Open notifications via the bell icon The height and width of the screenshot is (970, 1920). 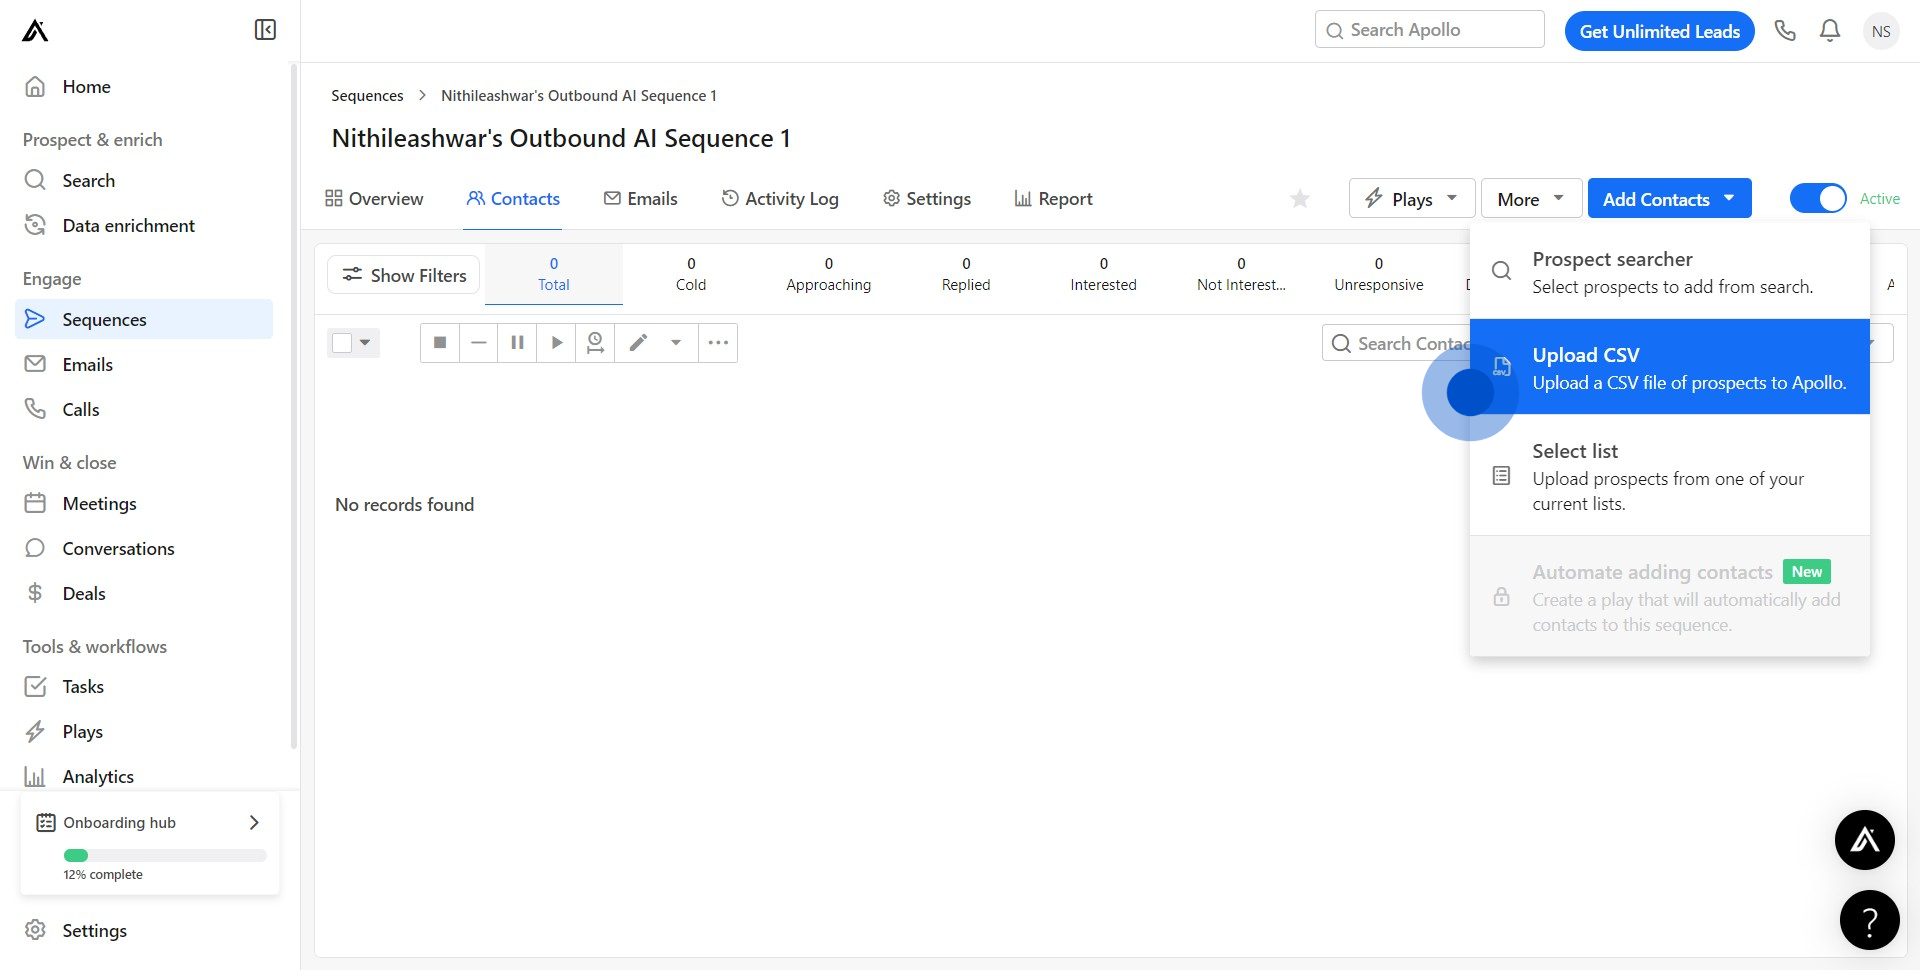click(1829, 30)
